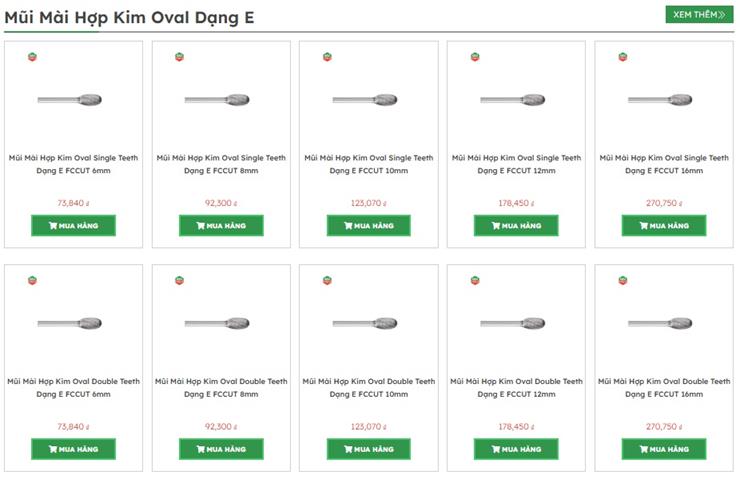Click brand badge on Single Teeth 6mm card

pos(32,57)
